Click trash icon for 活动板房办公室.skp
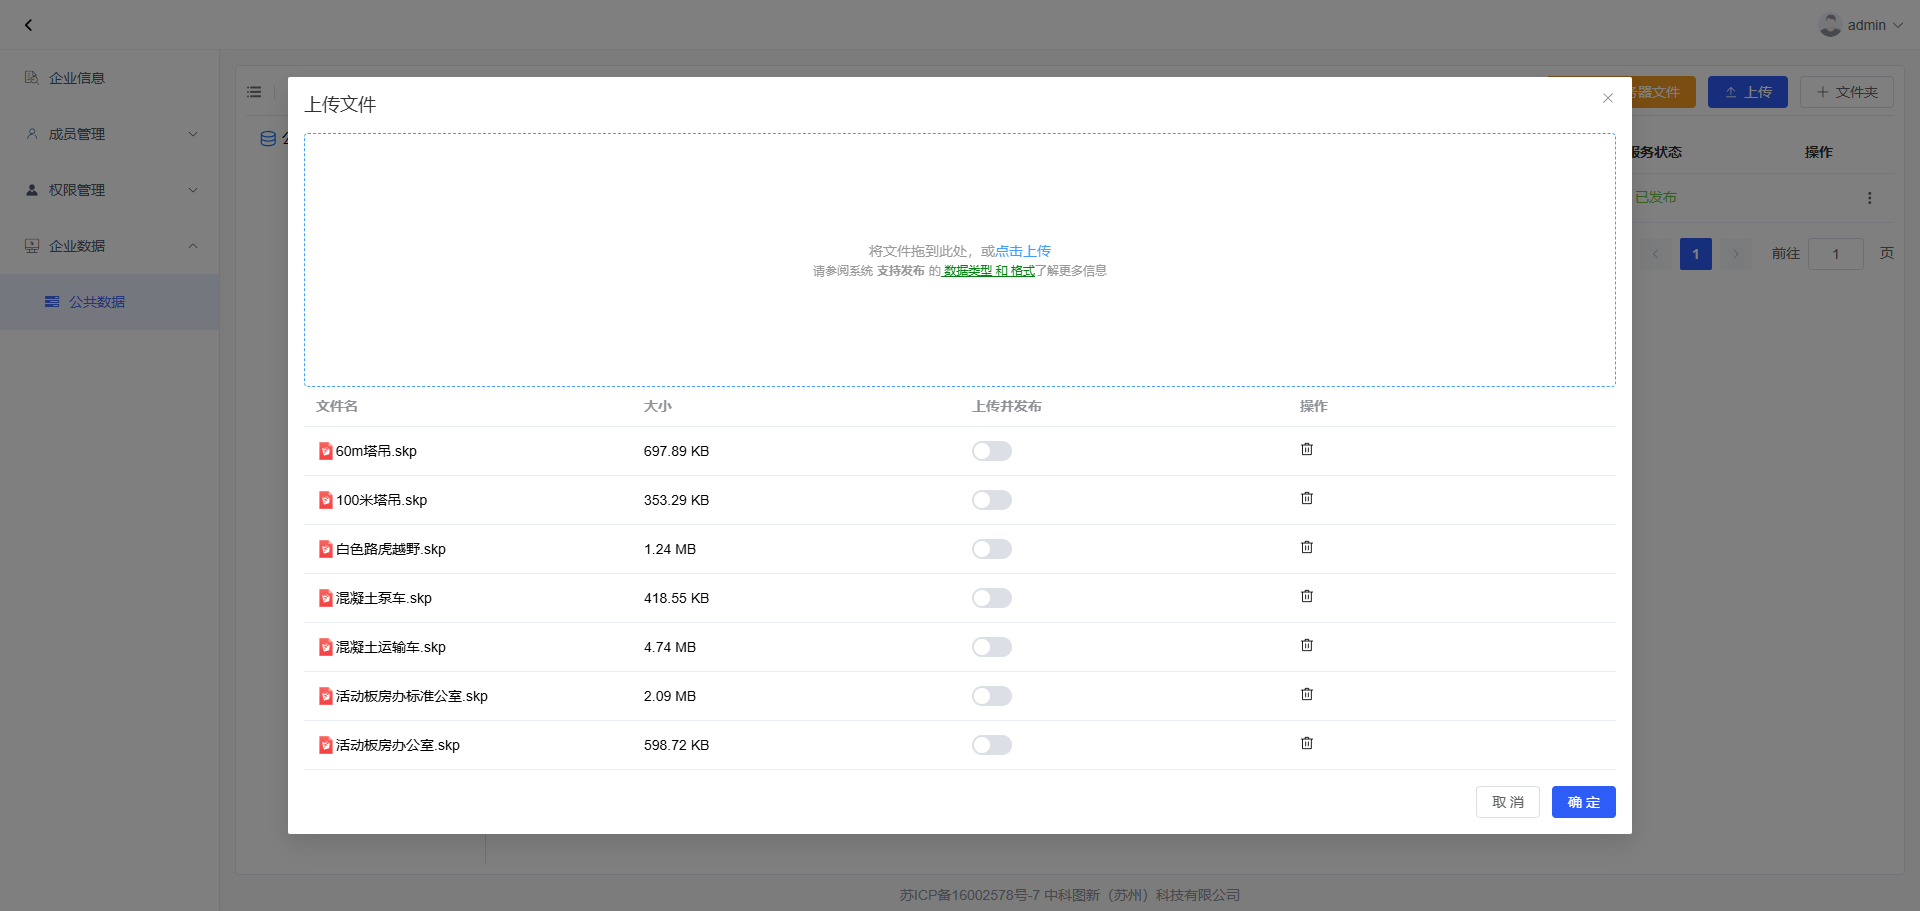 1306,744
